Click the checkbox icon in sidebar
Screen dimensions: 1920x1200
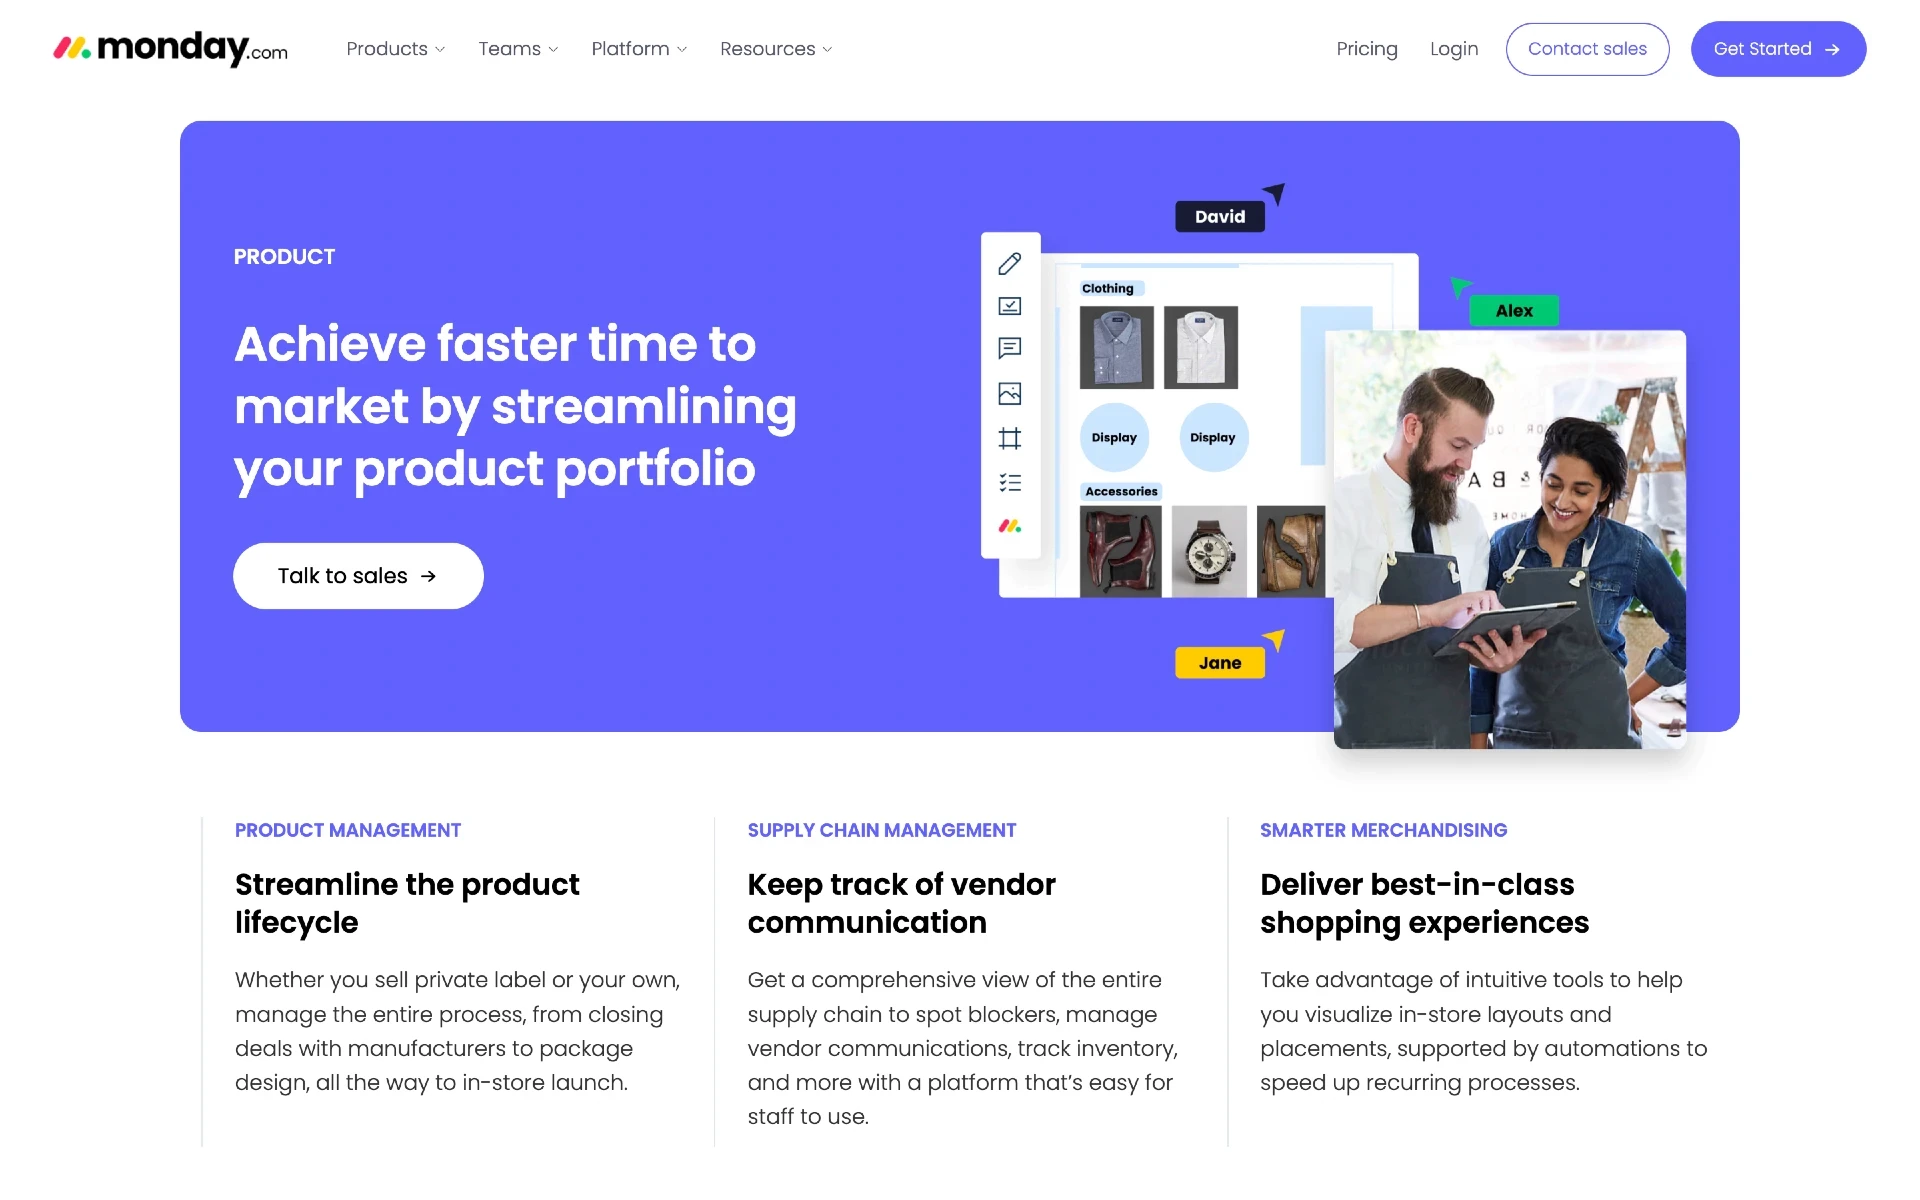pos(1008,307)
